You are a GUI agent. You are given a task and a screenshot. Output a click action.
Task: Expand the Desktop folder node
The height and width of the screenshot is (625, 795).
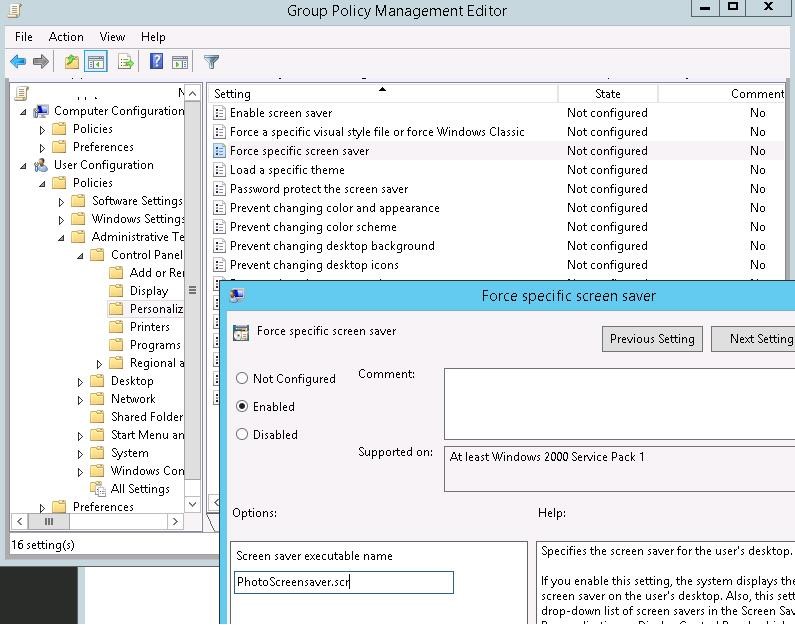point(81,381)
